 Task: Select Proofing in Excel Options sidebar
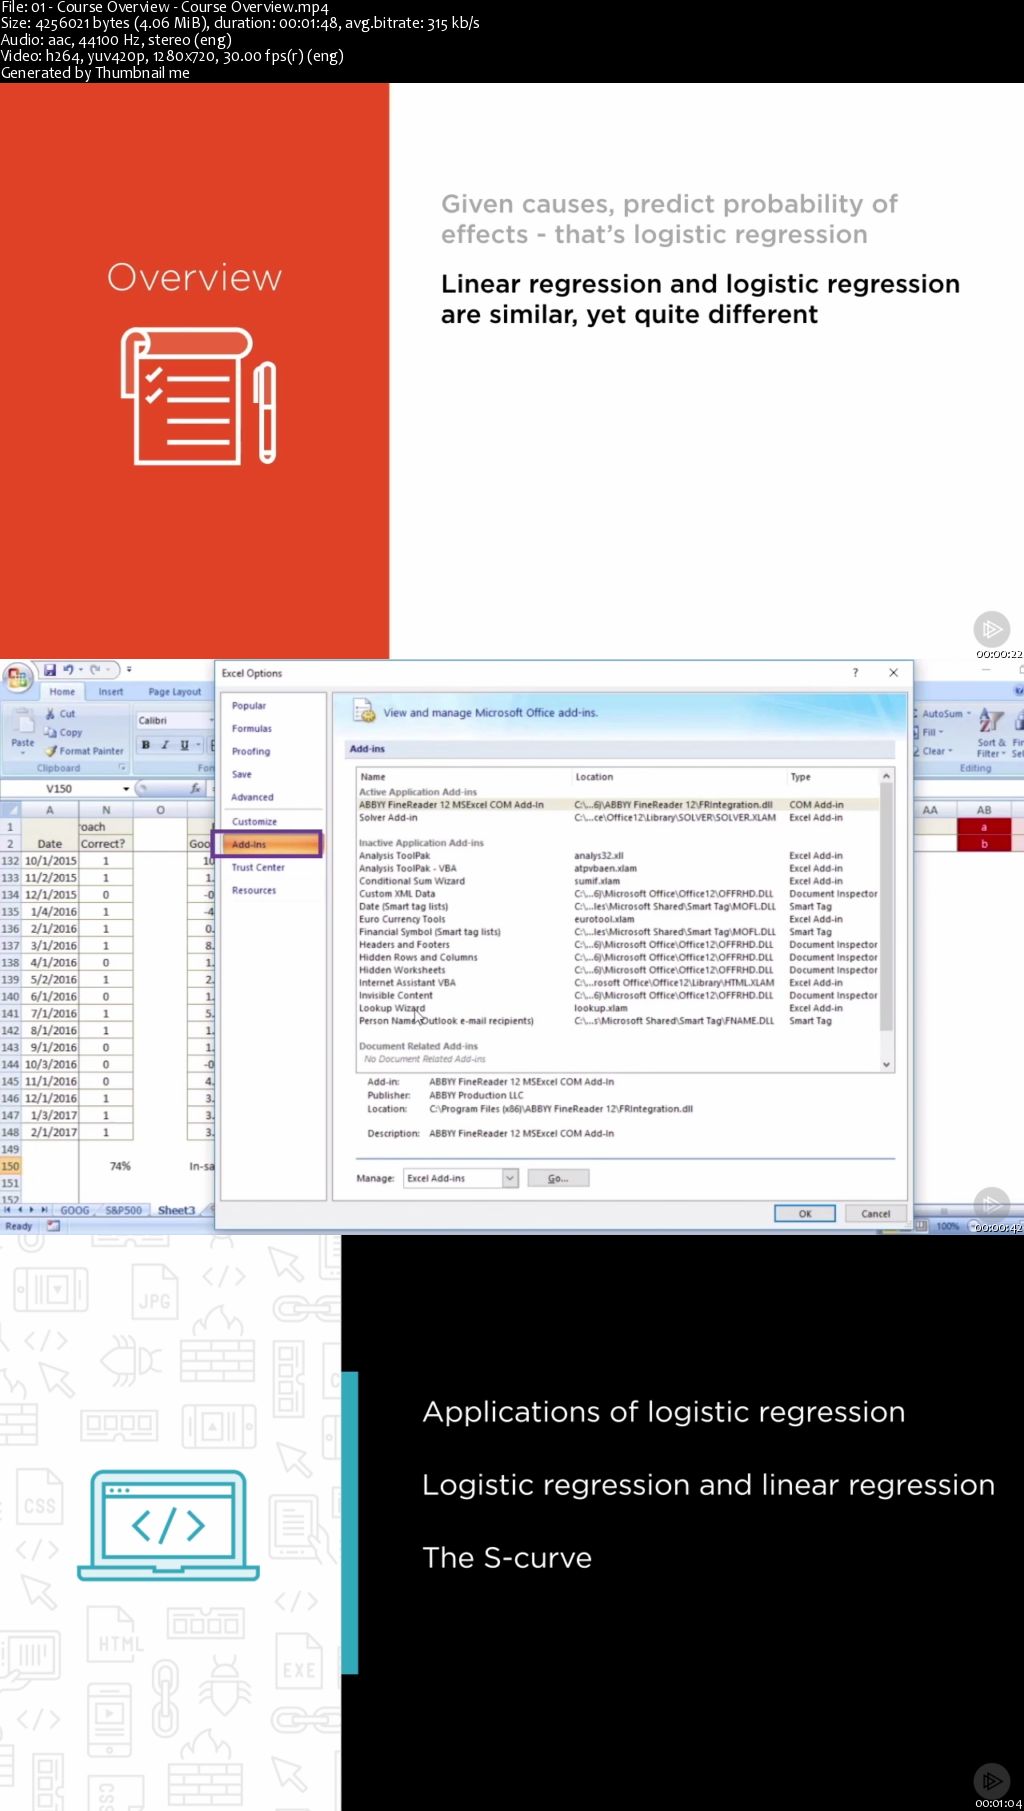pyautogui.click(x=251, y=752)
